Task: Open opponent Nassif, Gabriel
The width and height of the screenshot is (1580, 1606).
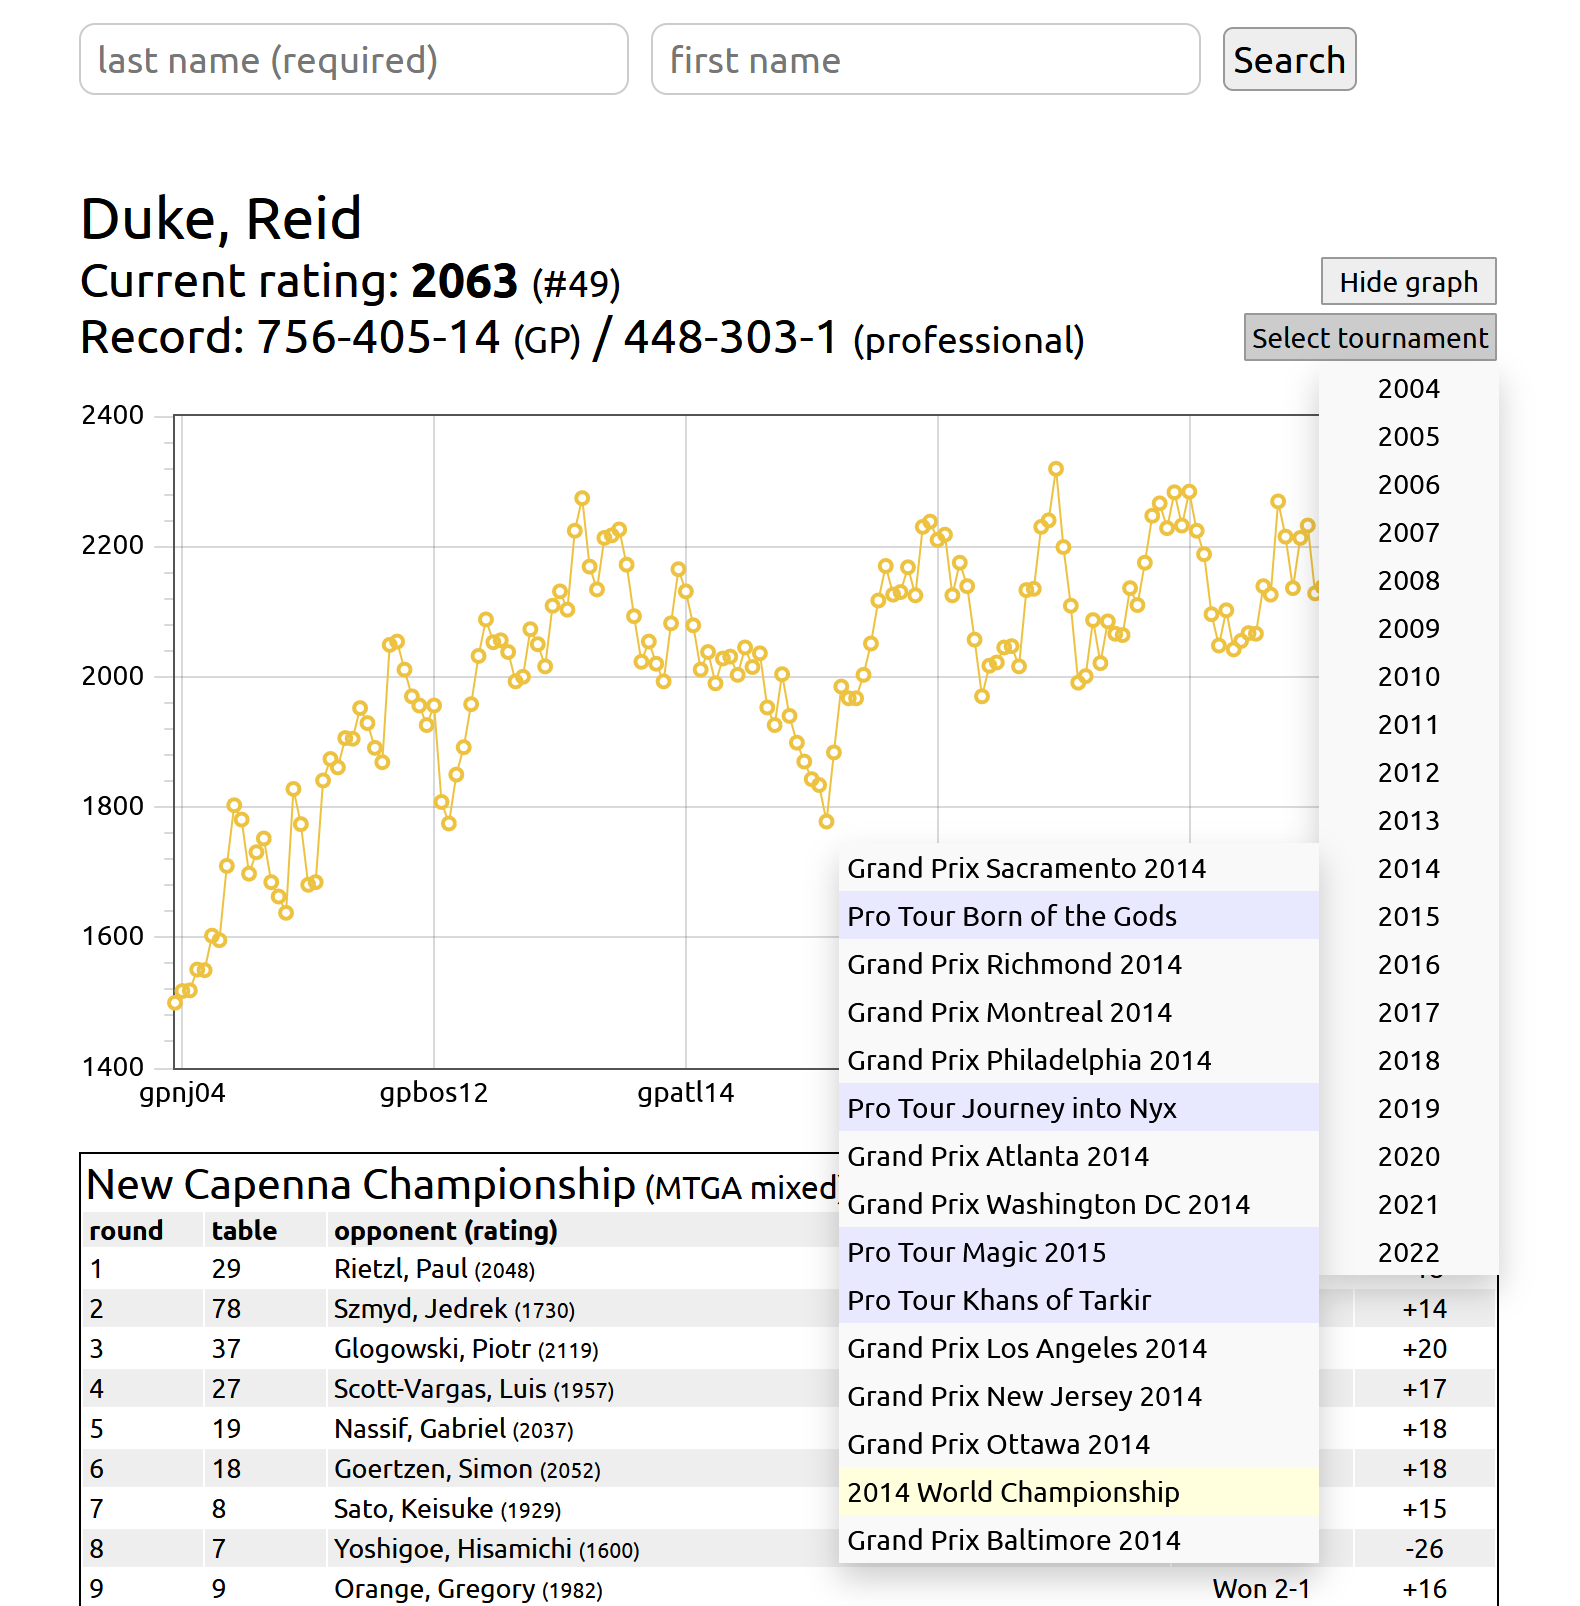Action: tap(420, 1429)
